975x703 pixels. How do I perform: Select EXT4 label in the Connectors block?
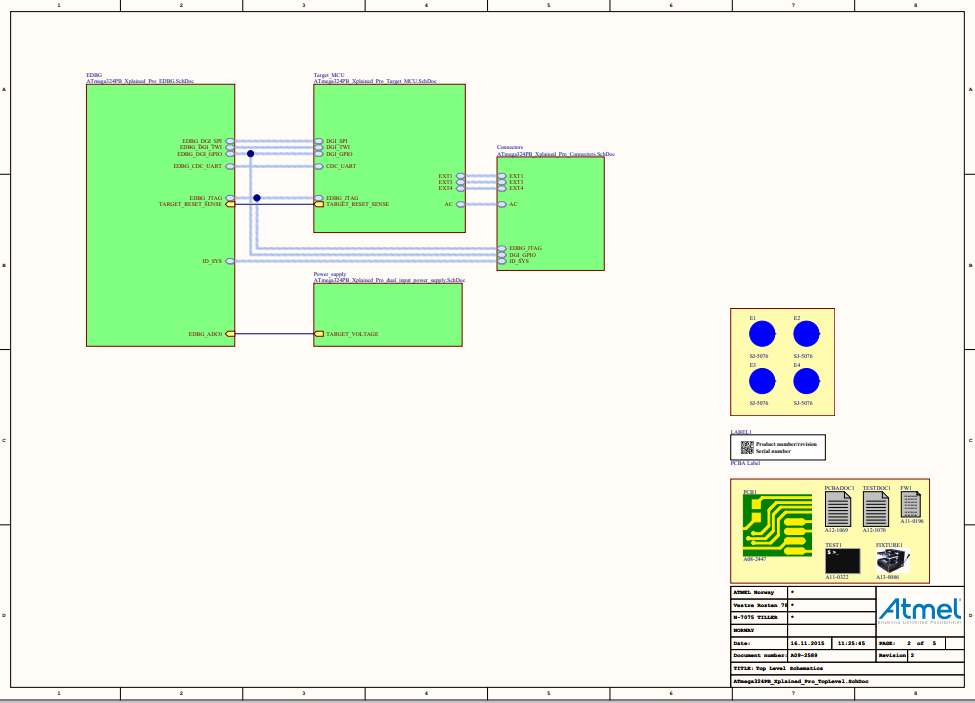coord(516,188)
